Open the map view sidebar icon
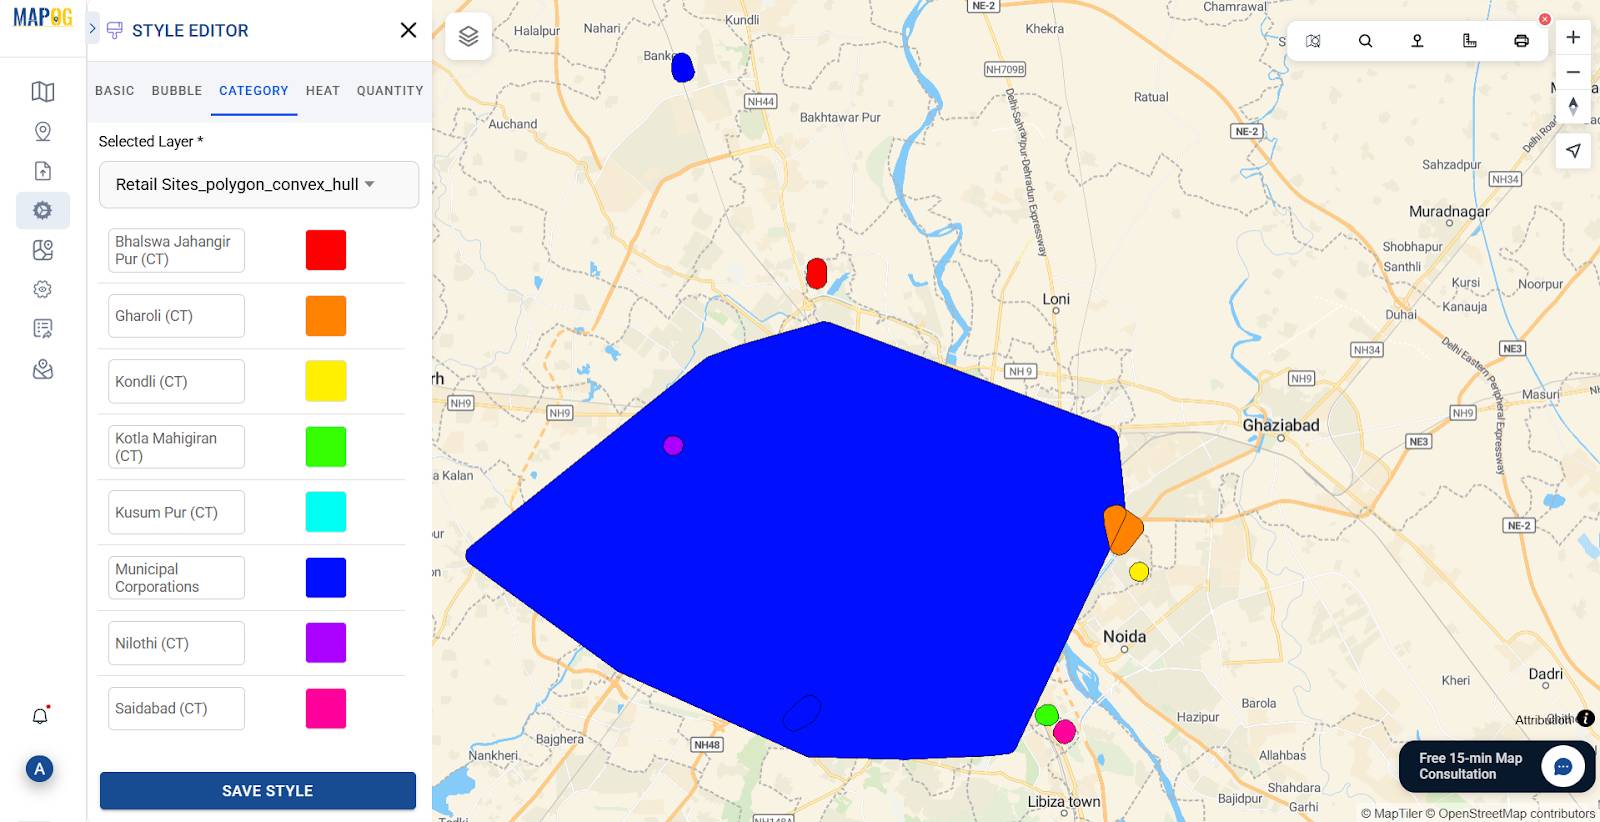The width and height of the screenshot is (1600, 822). click(x=42, y=92)
